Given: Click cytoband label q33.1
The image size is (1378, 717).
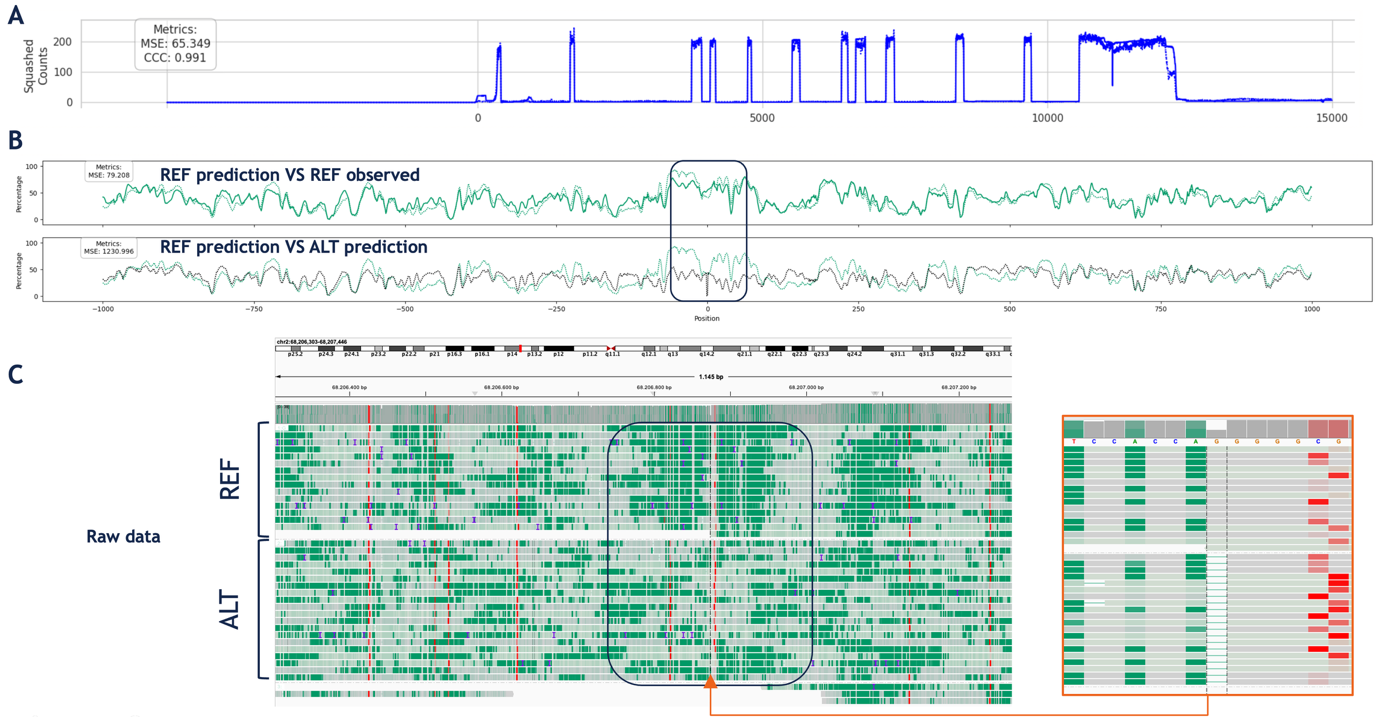Looking at the screenshot, I should (x=993, y=354).
